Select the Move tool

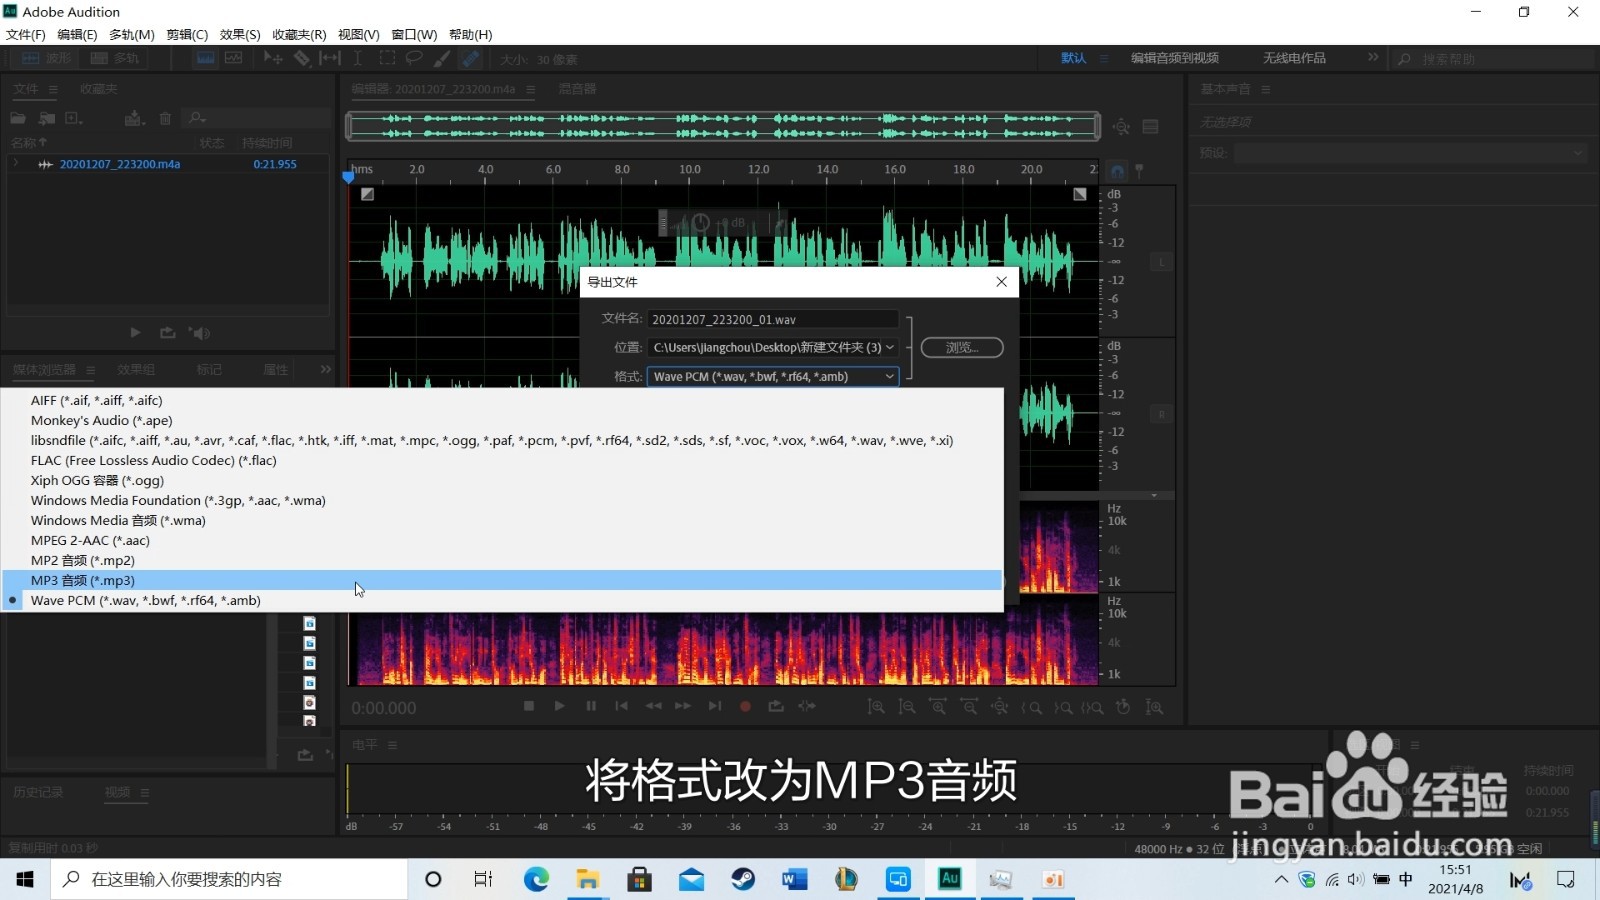pyautogui.click(x=273, y=59)
